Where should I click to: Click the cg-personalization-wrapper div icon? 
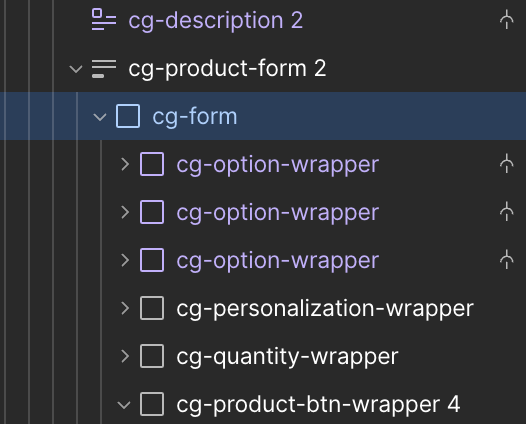(x=152, y=308)
